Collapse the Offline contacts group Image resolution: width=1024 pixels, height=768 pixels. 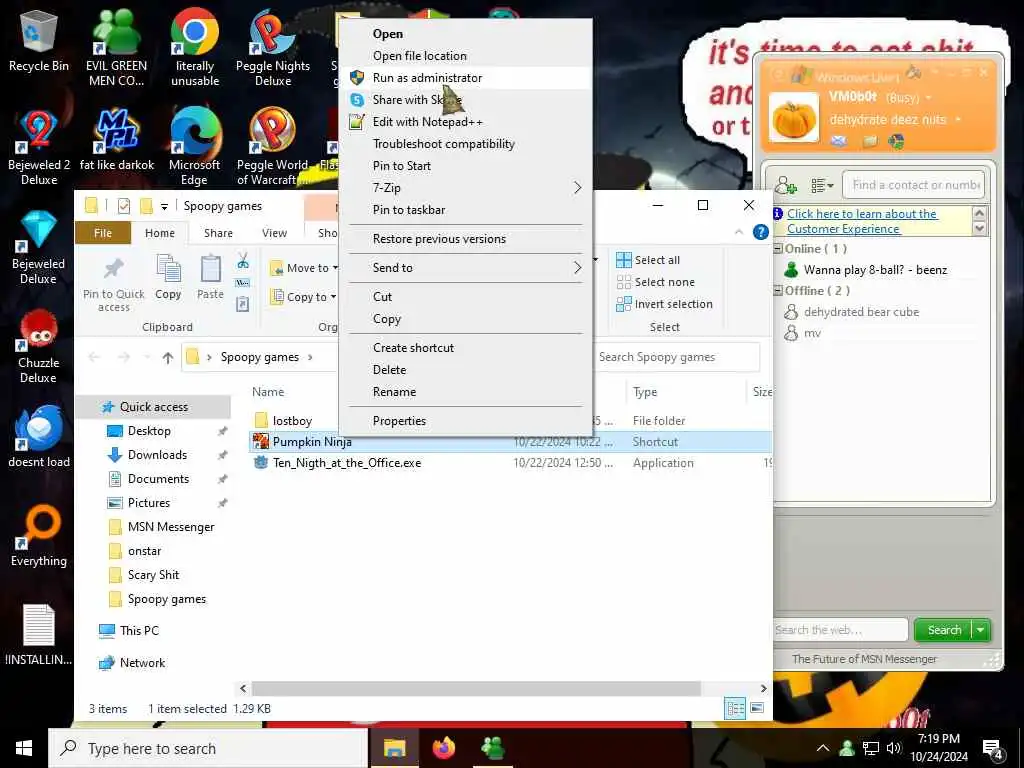[778, 290]
